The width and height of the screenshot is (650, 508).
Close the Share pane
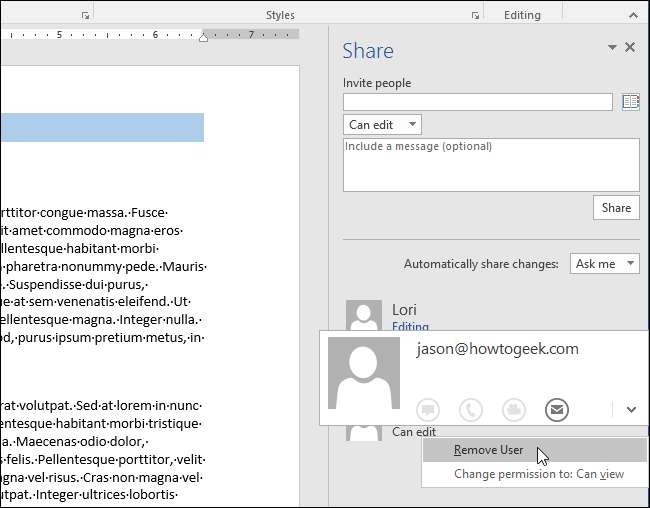630,47
